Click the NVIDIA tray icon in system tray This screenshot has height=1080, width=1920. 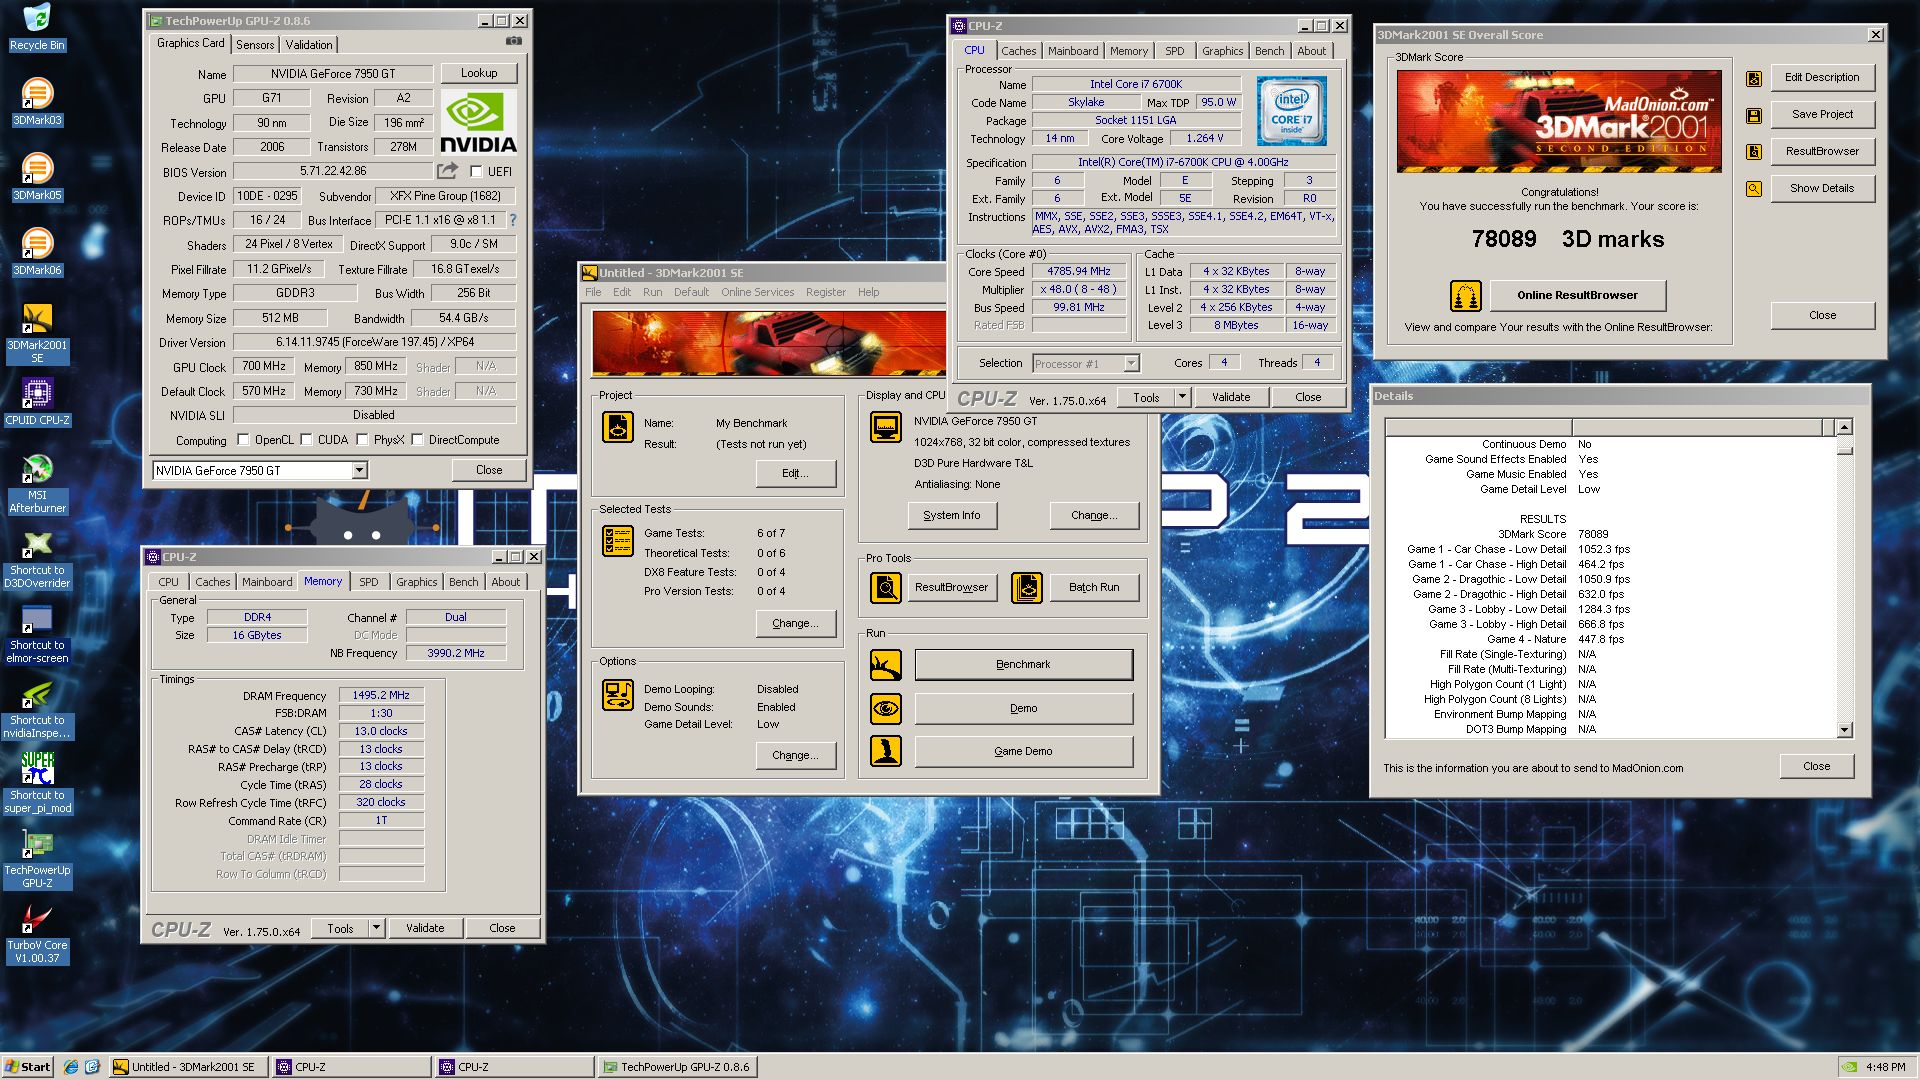(x=1850, y=1067)
